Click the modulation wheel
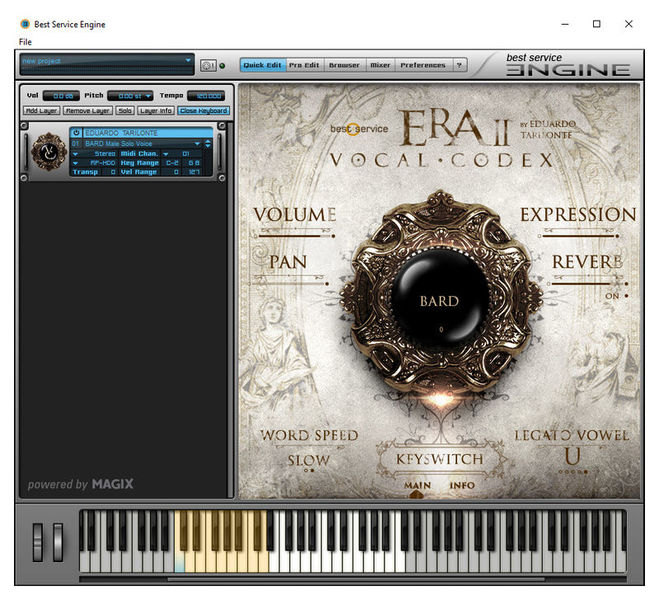Viewport: 659px width, 600px height. [58, 542]
